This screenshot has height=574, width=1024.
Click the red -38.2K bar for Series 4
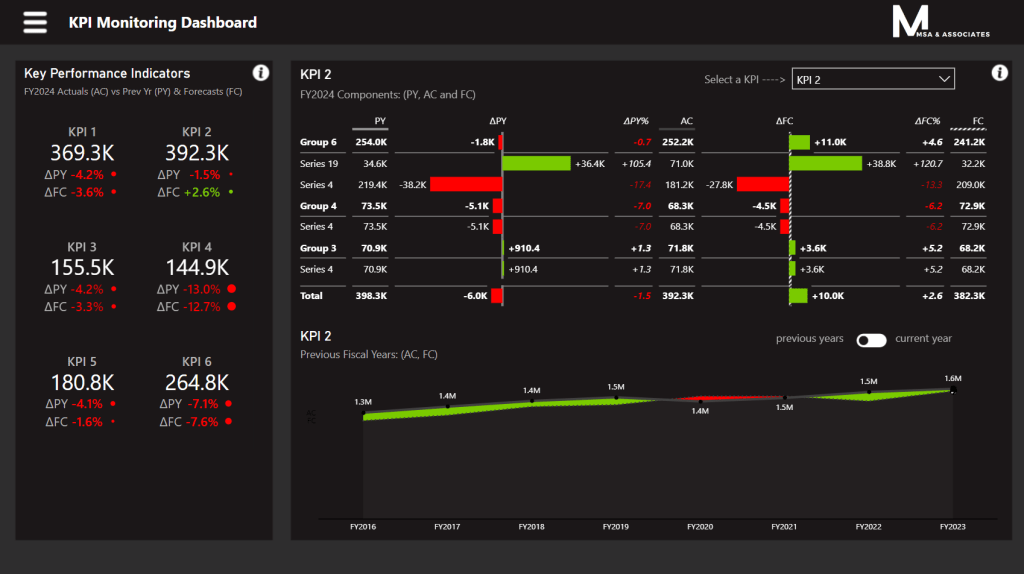[465, 184]
